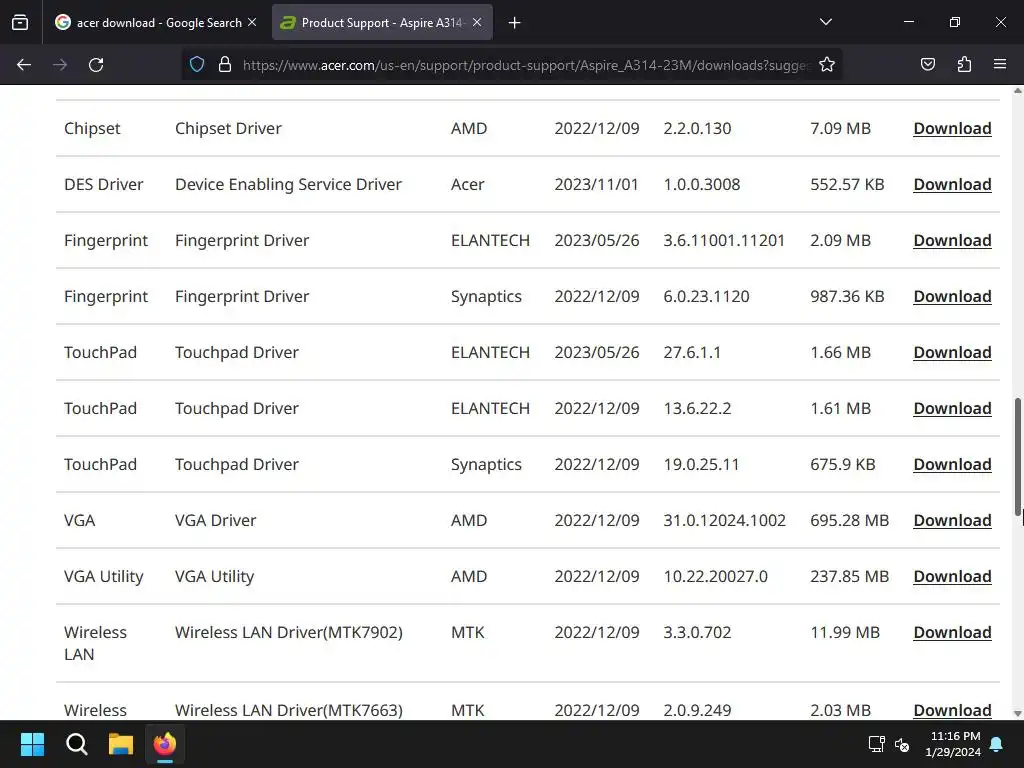Image resolution: width=1024 pixels, height=768 pixels.
Task: Click the 'DES Driver' category cell
Action: coord(103,185)
